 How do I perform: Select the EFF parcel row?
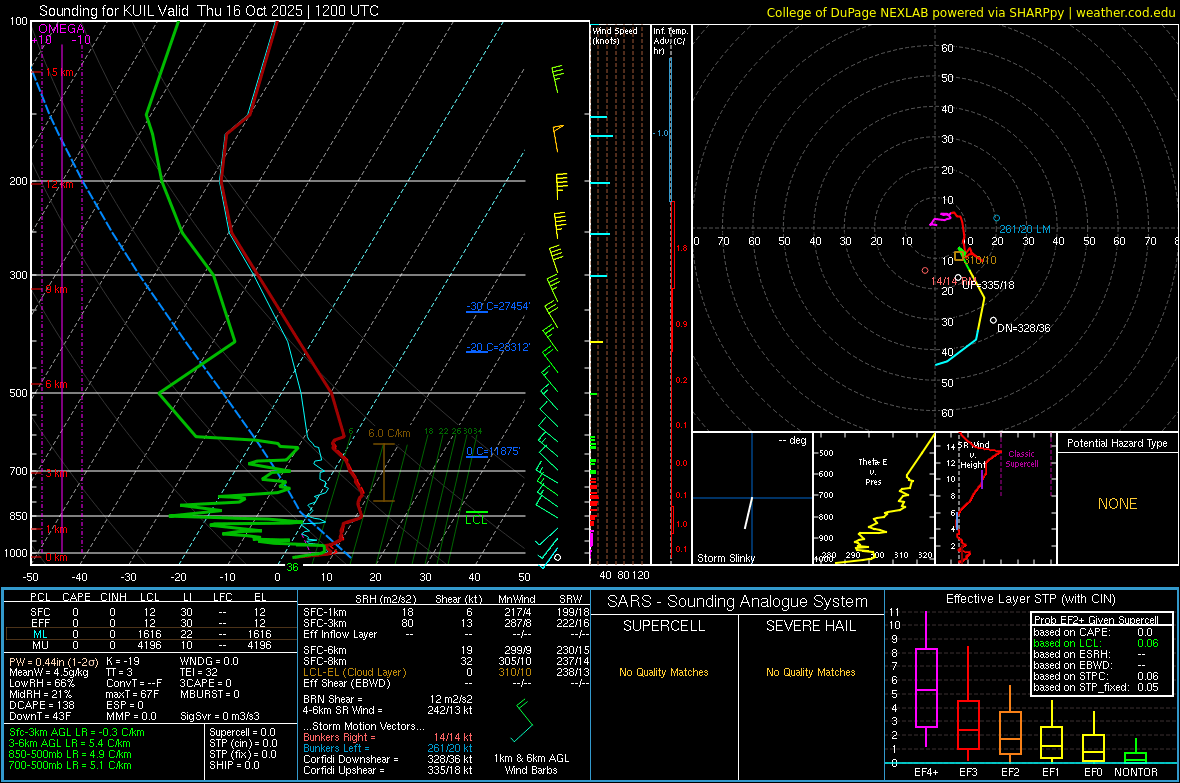tap(150, 623)
